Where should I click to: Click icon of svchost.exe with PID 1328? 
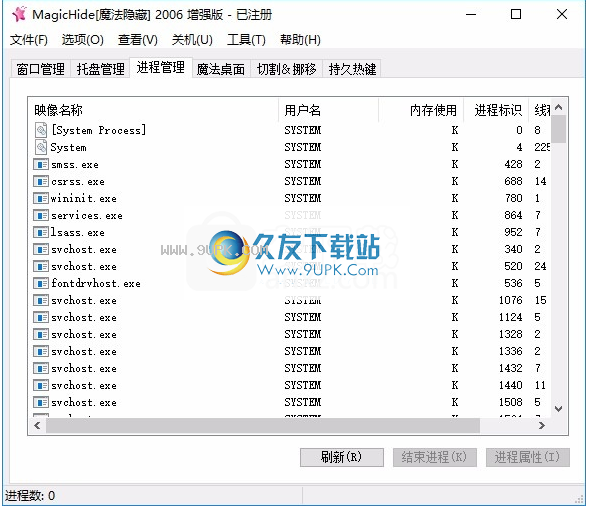pos(41,334)
